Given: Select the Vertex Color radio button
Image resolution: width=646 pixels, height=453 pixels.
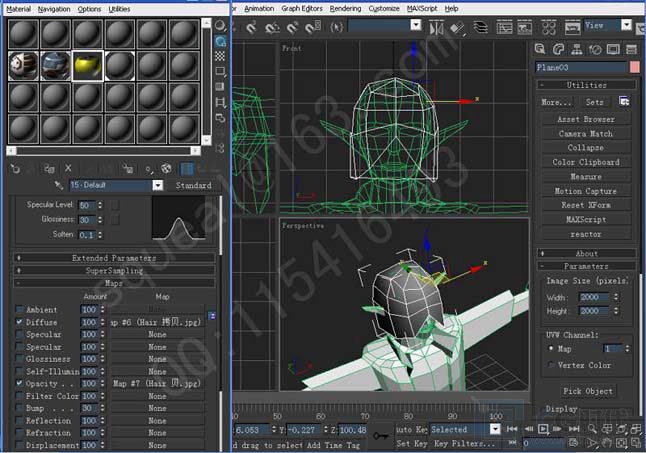Looking at the screenshot, I should point(551,365).
